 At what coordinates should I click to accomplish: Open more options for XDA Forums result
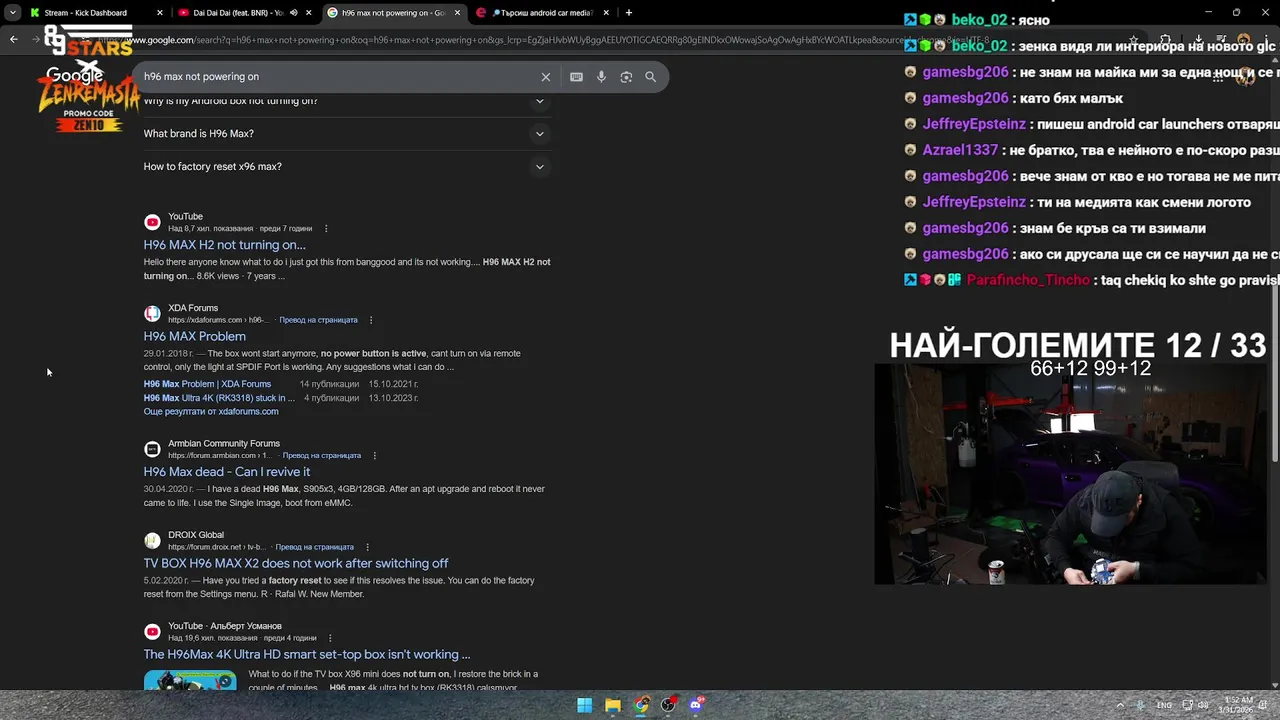coord(371,320)
